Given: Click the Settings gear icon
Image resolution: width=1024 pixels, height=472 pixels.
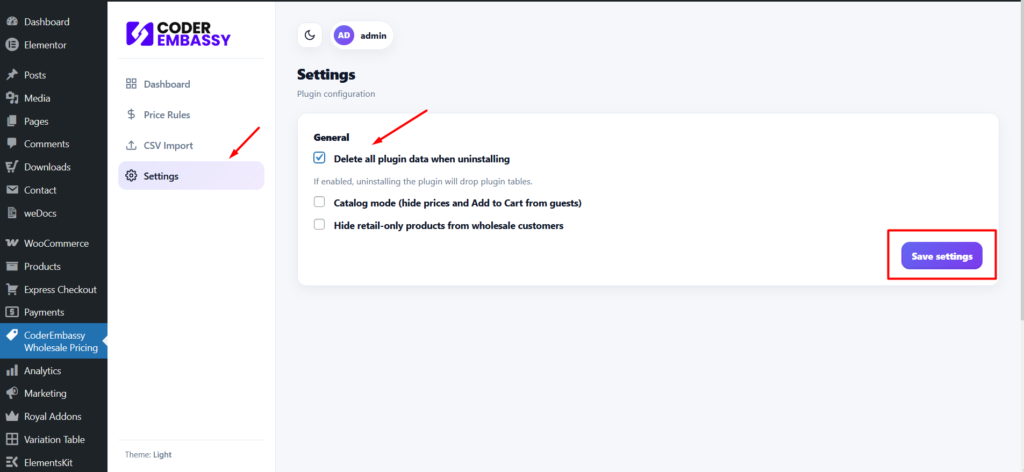Looking at the screenshot, I should (131, 176).
